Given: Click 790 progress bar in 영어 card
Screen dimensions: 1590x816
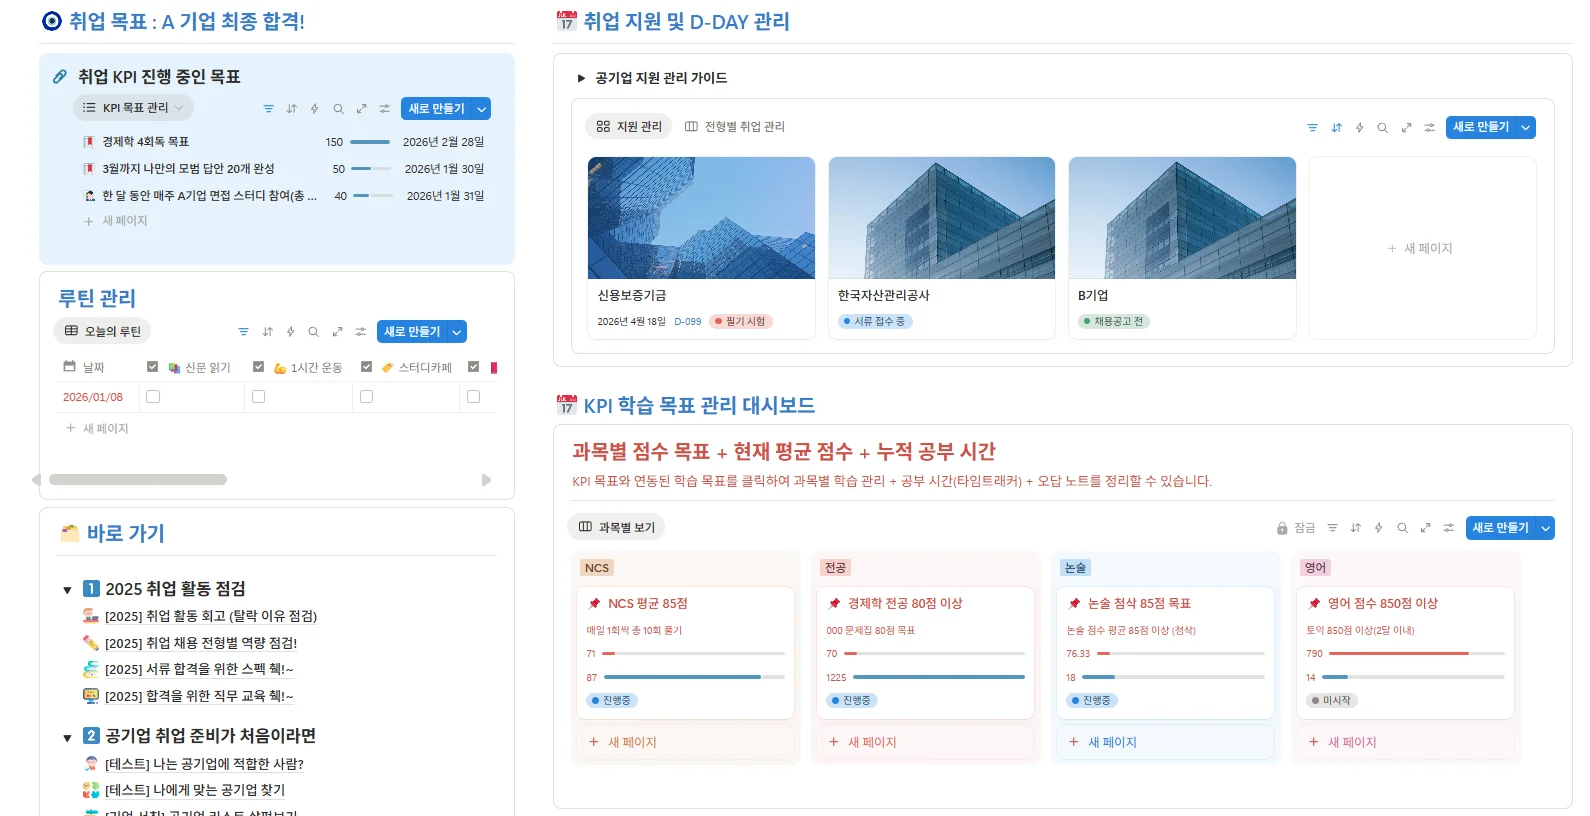Looking at the screenshot, I should [x=1415, y=653].
